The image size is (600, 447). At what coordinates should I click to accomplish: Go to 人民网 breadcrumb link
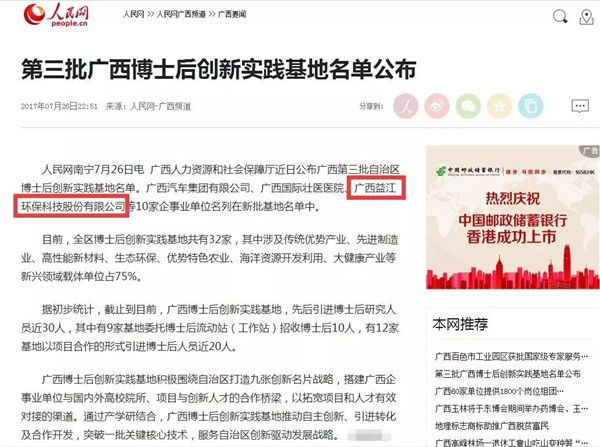[133, 14]
